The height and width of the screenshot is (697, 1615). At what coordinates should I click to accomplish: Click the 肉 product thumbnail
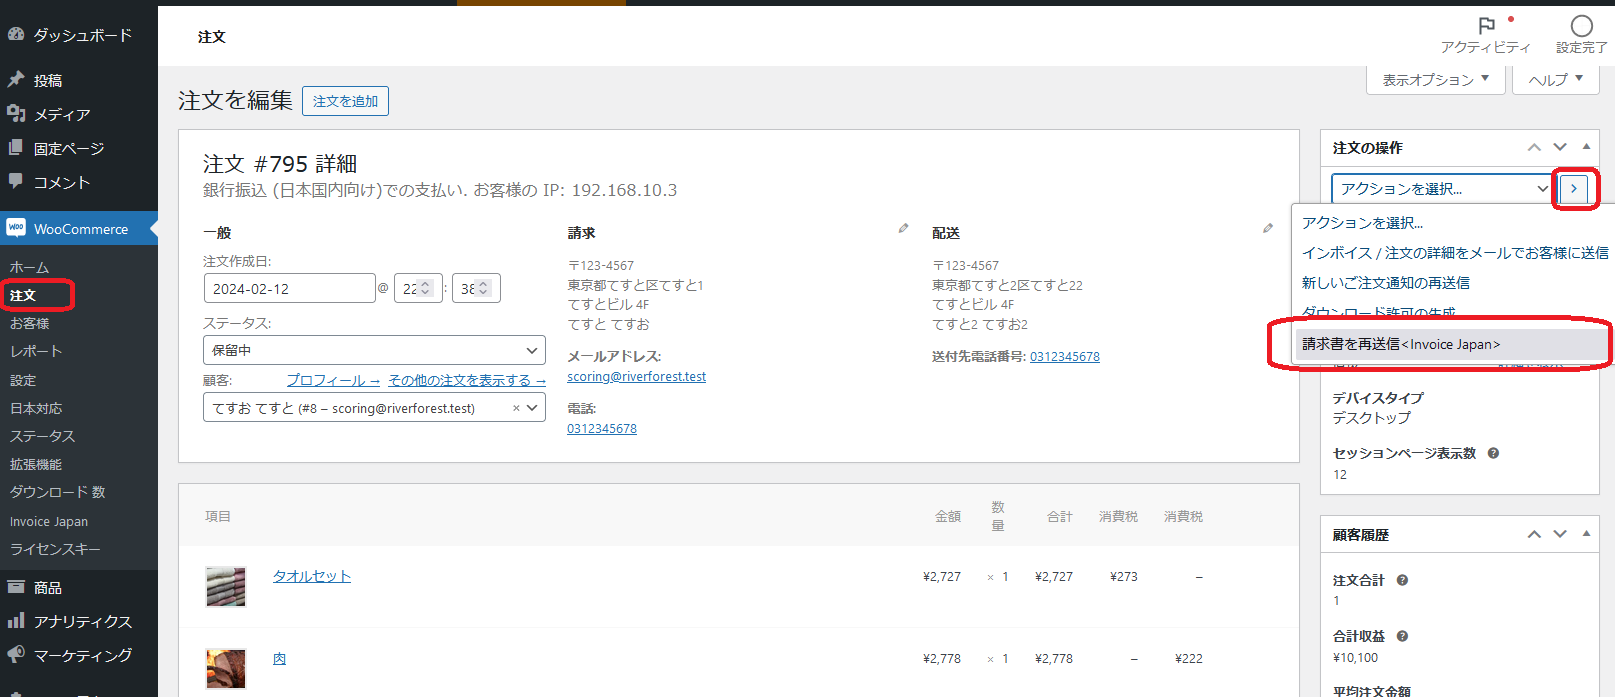coord(226,669)
